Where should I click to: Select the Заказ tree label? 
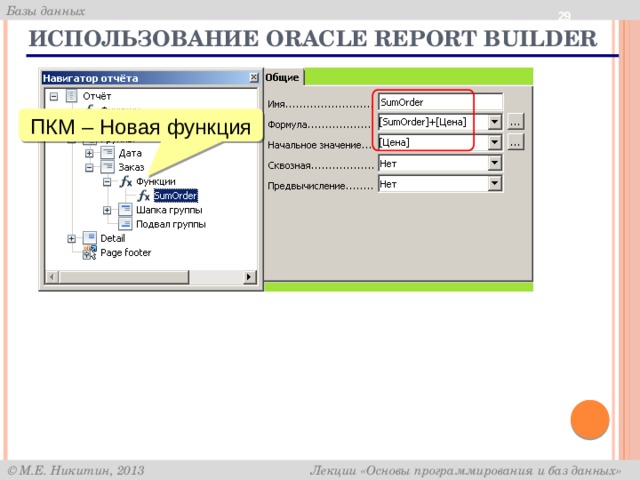pos(131,167)
